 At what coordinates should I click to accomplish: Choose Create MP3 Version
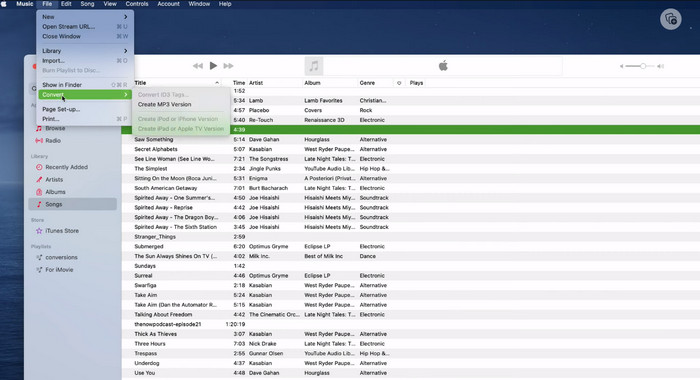pyautogui.click(x=164, y=104)
